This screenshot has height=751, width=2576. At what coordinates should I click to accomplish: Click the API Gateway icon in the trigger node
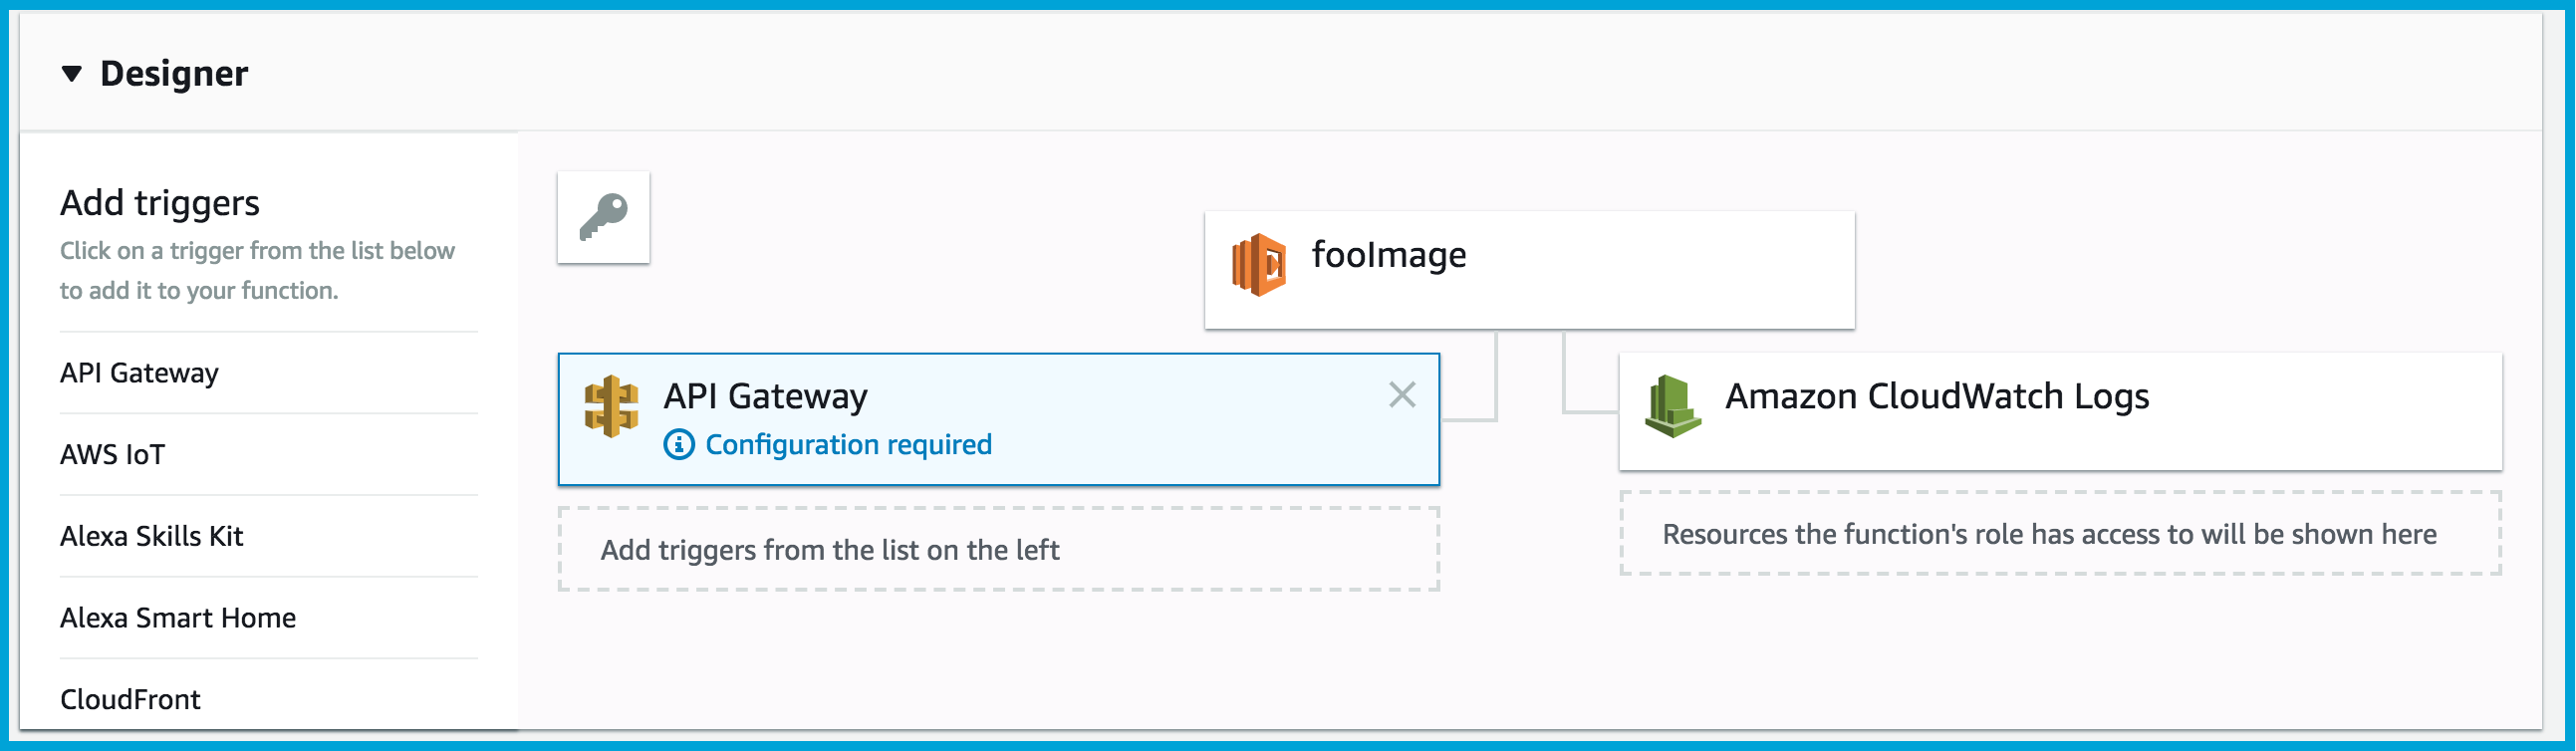pyautogui.click(x=612, y=405)
